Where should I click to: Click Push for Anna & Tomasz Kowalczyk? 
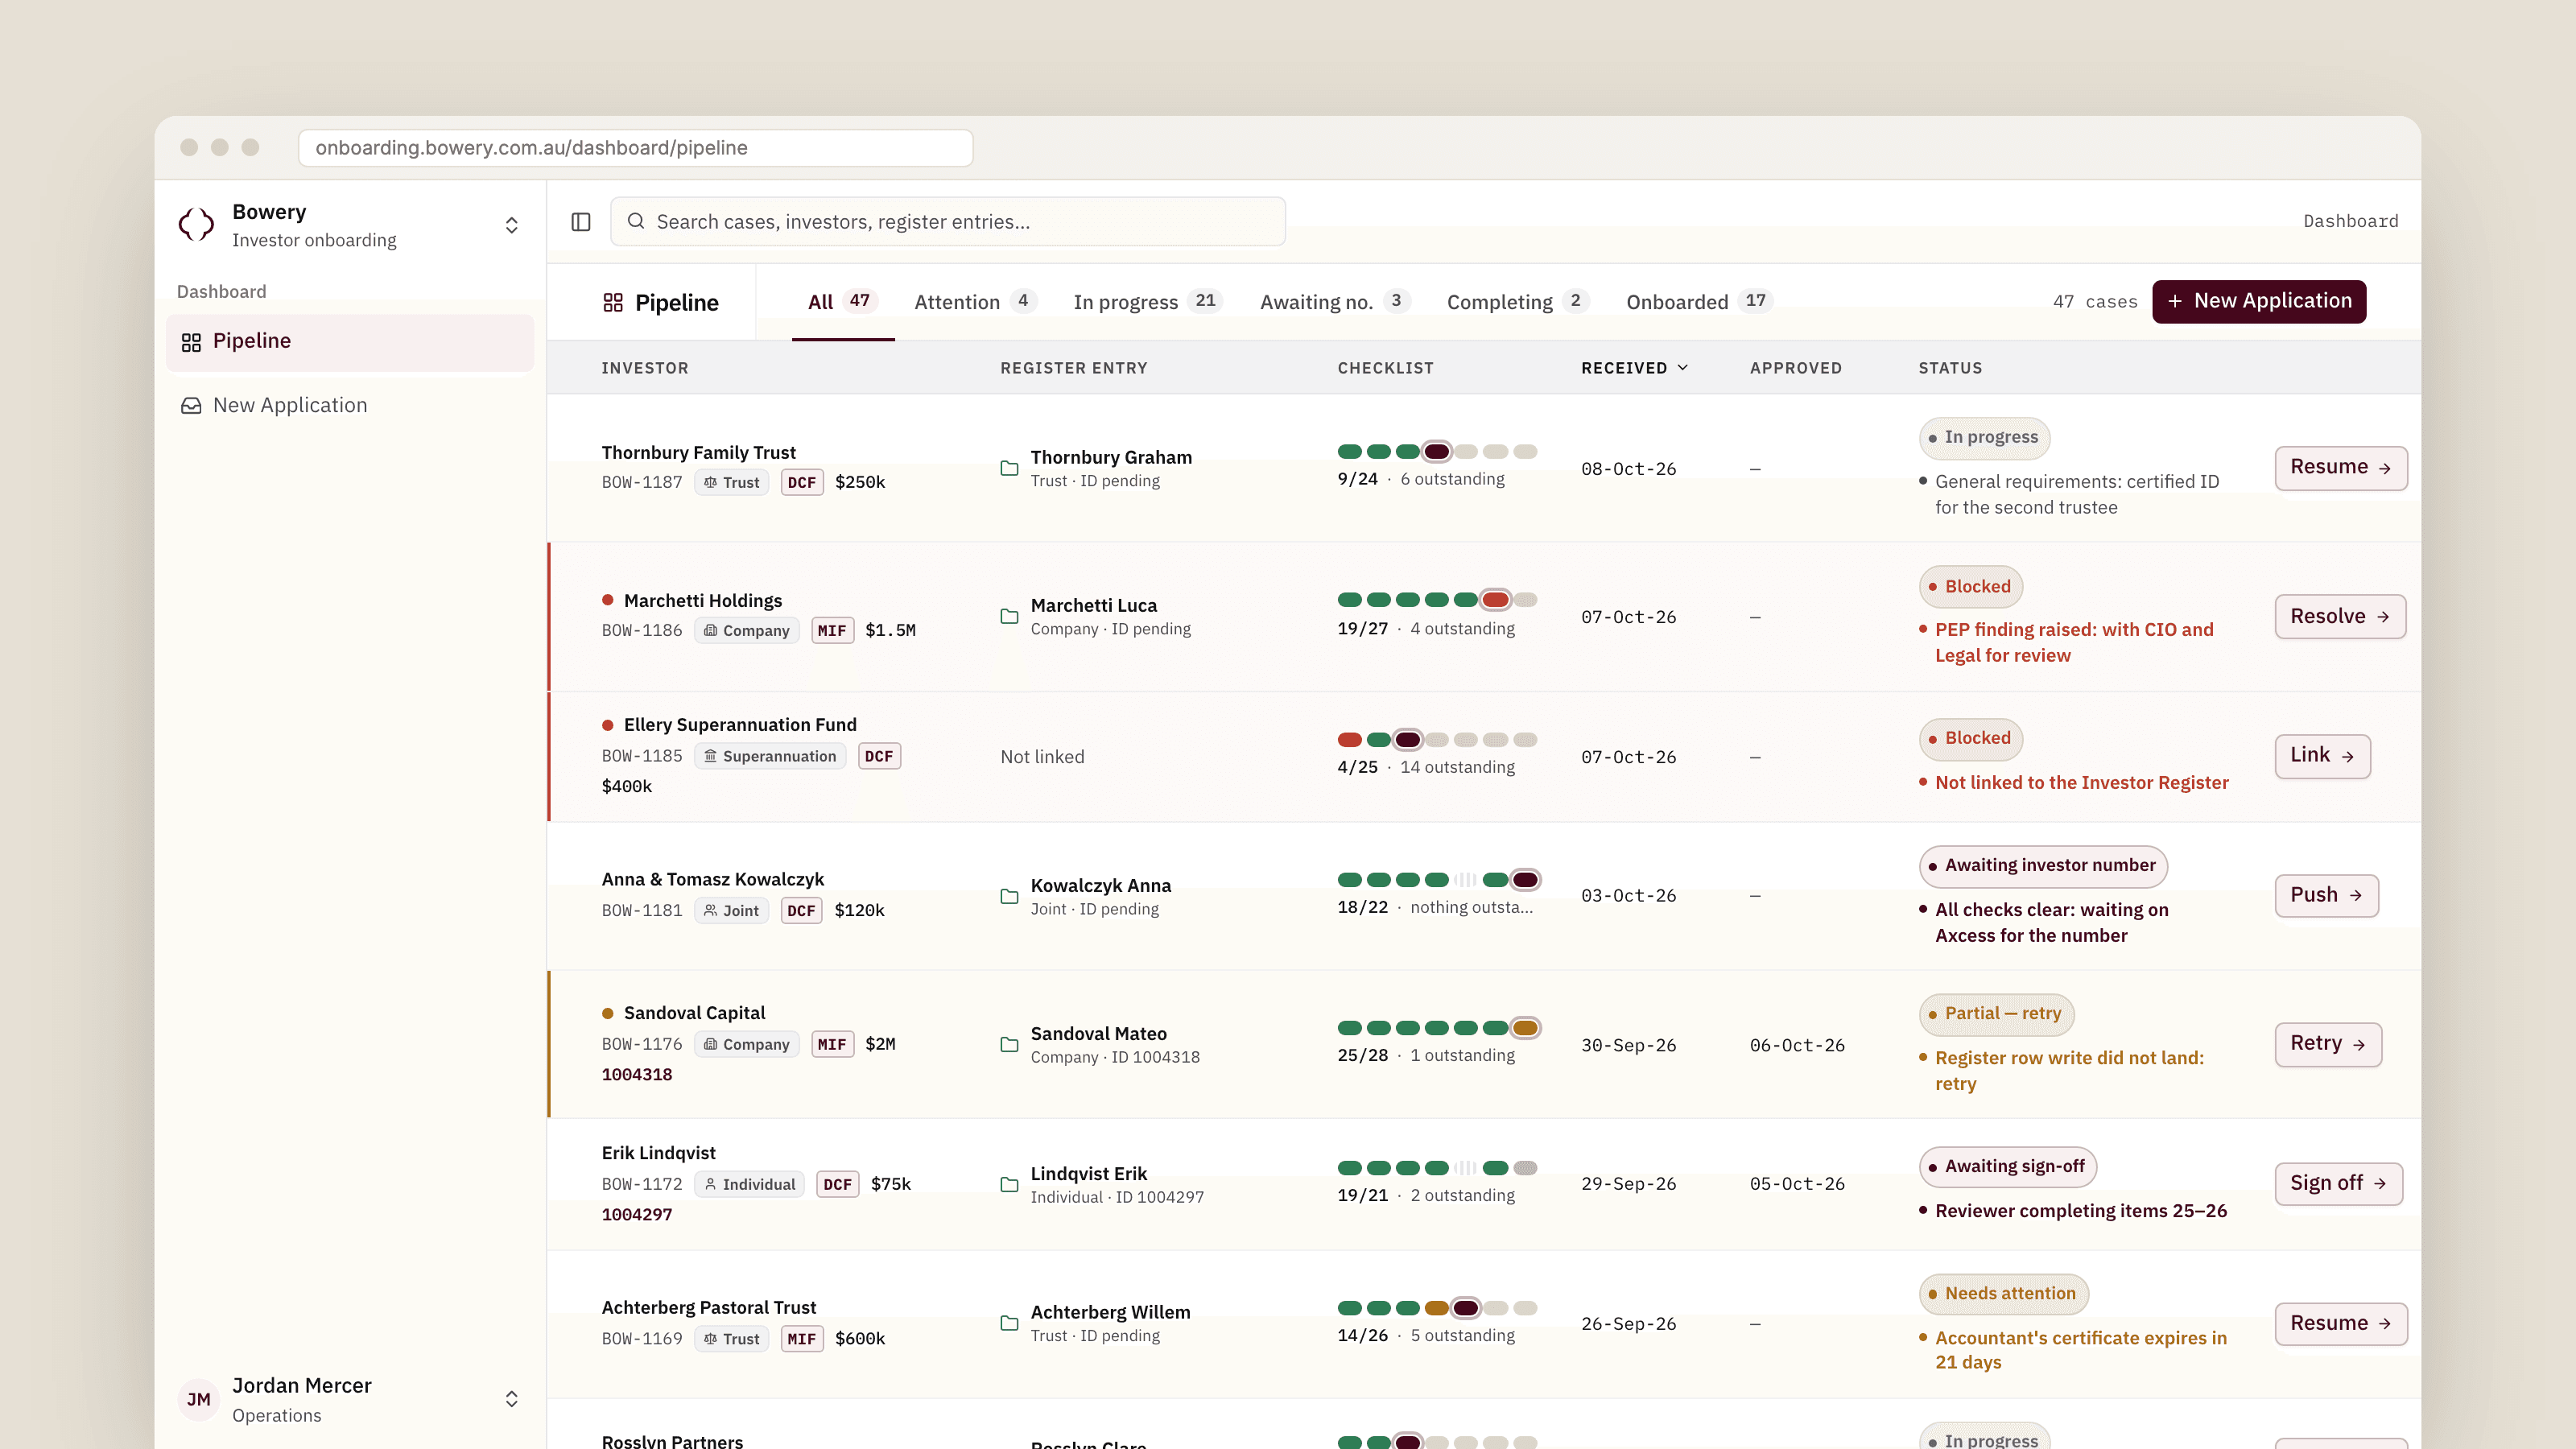pyautogui.click(x=2326, y=895)
